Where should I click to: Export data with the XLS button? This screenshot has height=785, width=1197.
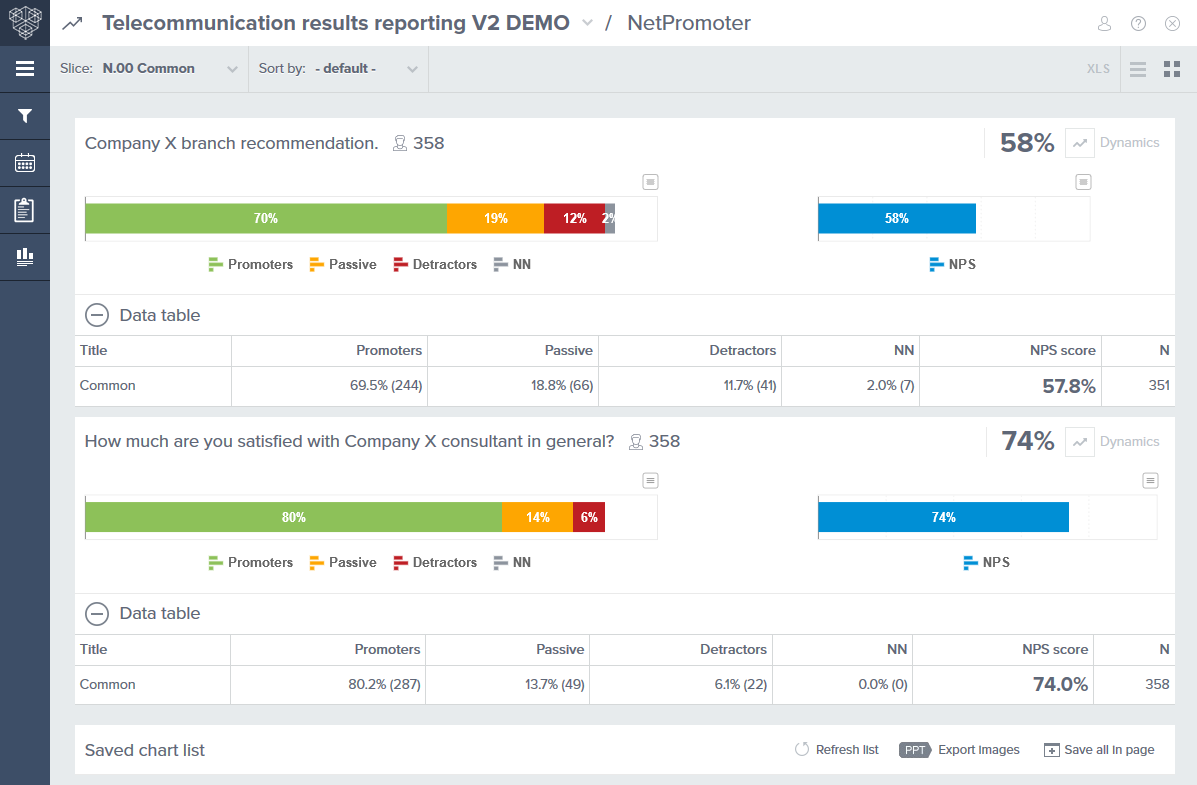(1098, 69)
